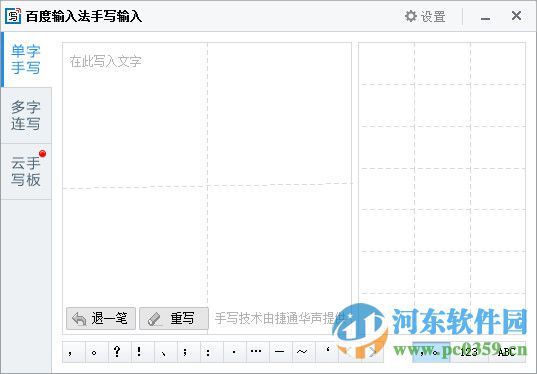Close the 百度输入法手写输入 window

pos(516,16)
